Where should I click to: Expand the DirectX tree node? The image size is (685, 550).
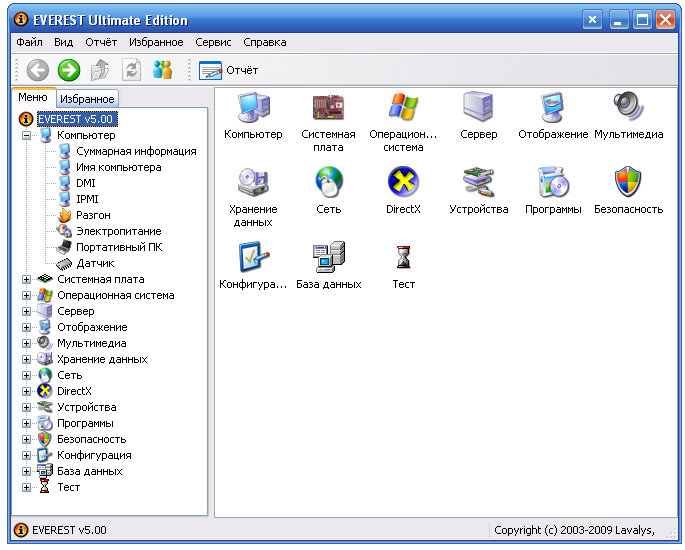[27, 391]
